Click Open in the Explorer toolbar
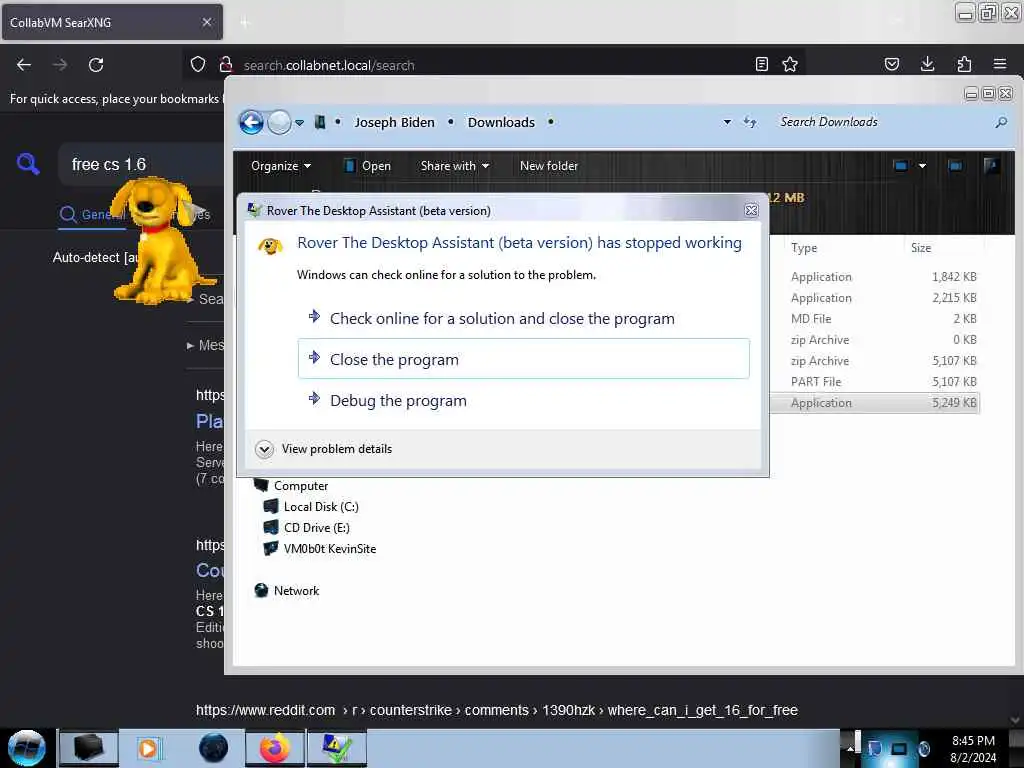1024x768 pixels. 368,166
